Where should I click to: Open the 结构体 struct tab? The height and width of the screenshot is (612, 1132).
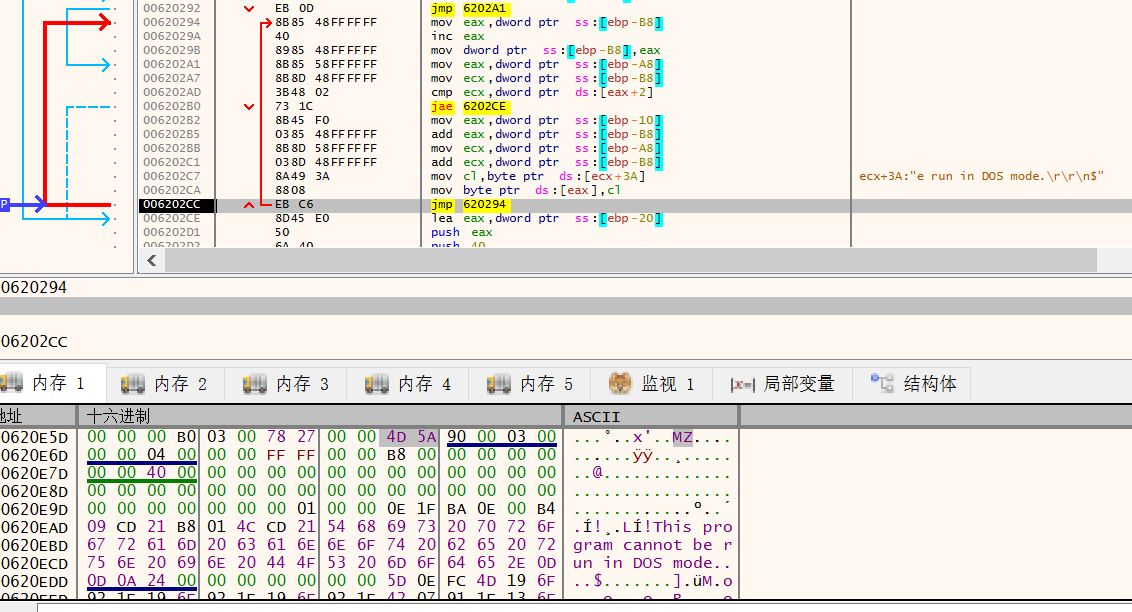(x=913, y=383)
